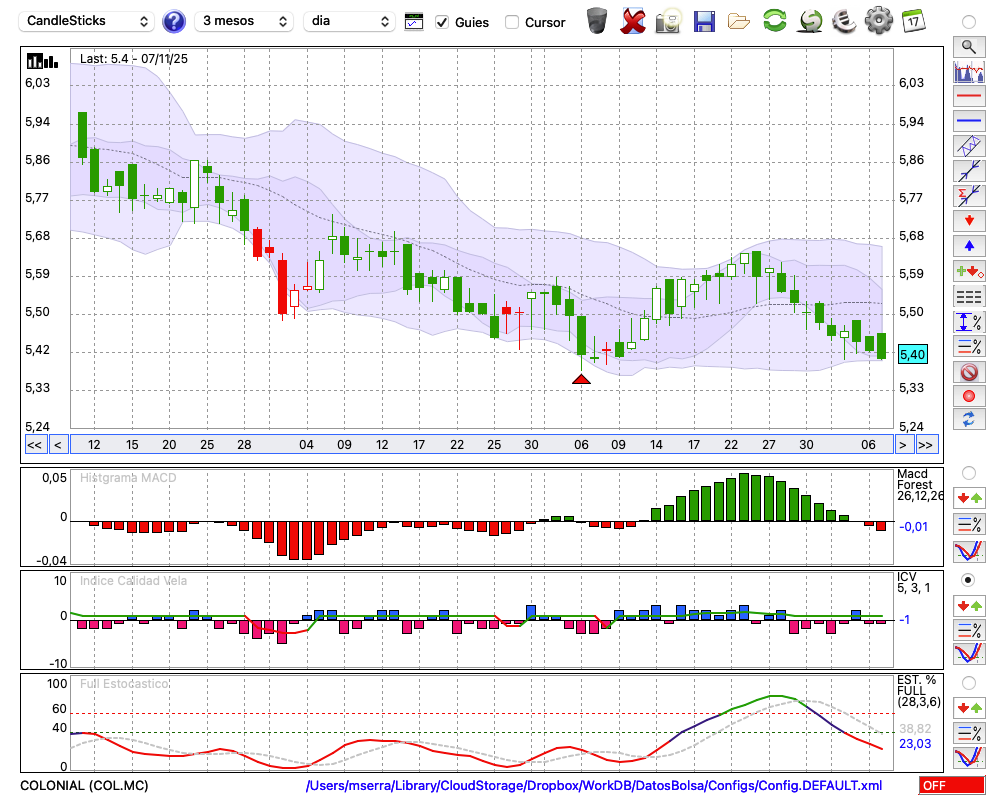Open settings with the gear icon
This screenshot has height=800, width=1000.
point(878,21)
